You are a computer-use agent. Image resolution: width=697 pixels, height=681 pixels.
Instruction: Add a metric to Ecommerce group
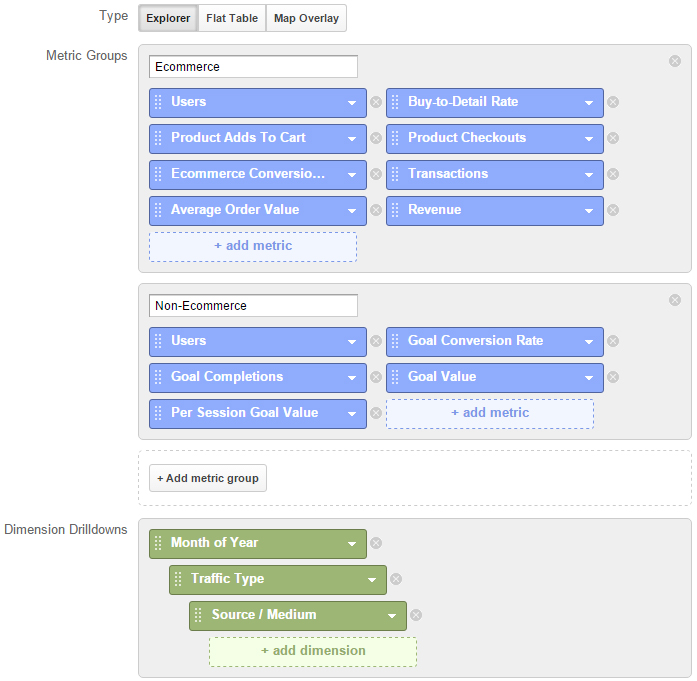point(253,247)
